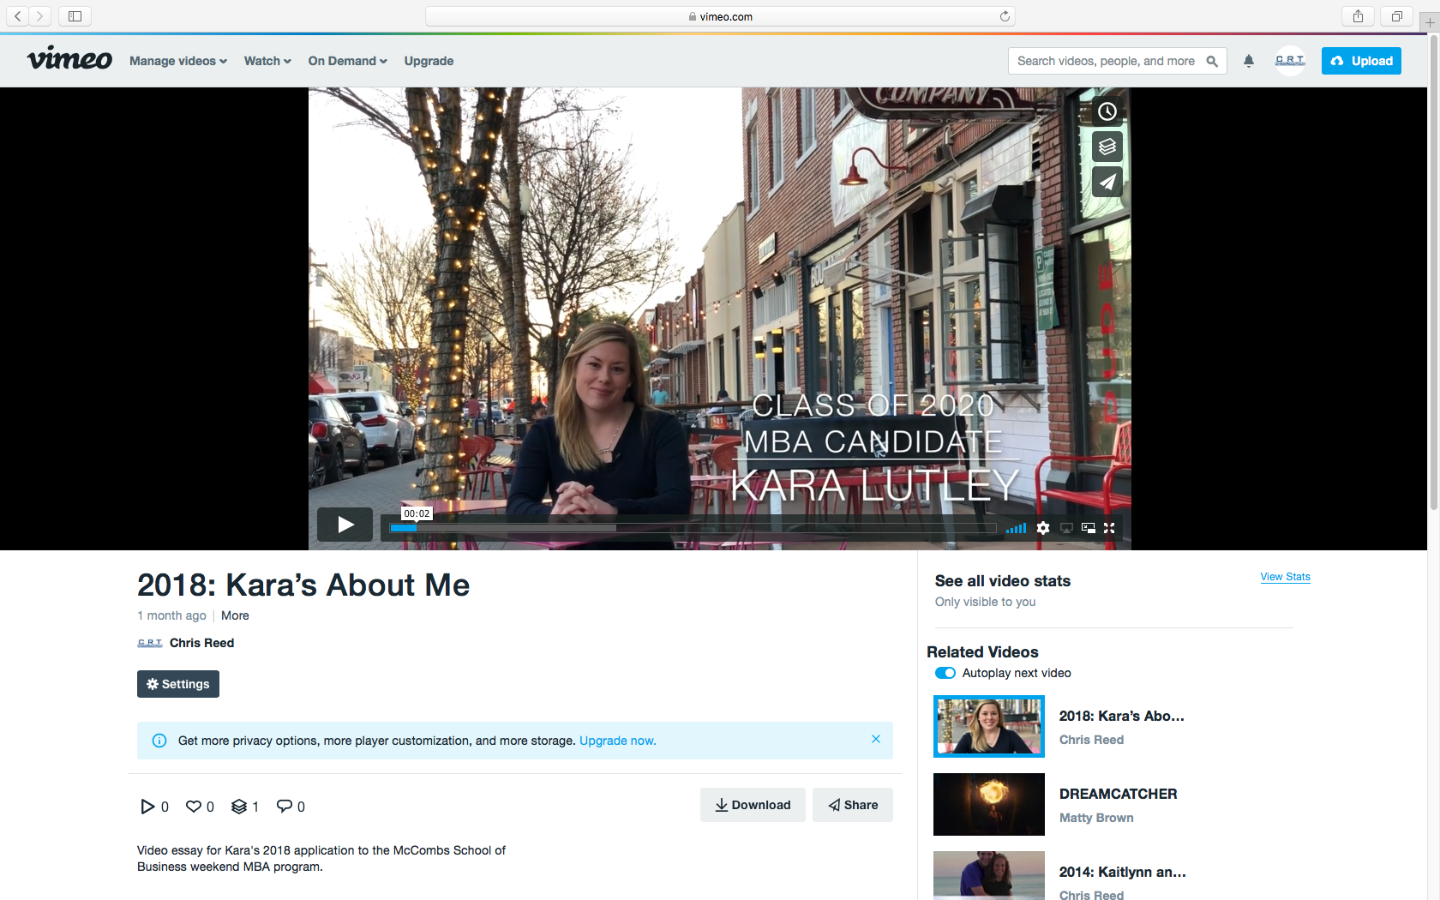Expand the Manage videos dropdown

[178, 61]
